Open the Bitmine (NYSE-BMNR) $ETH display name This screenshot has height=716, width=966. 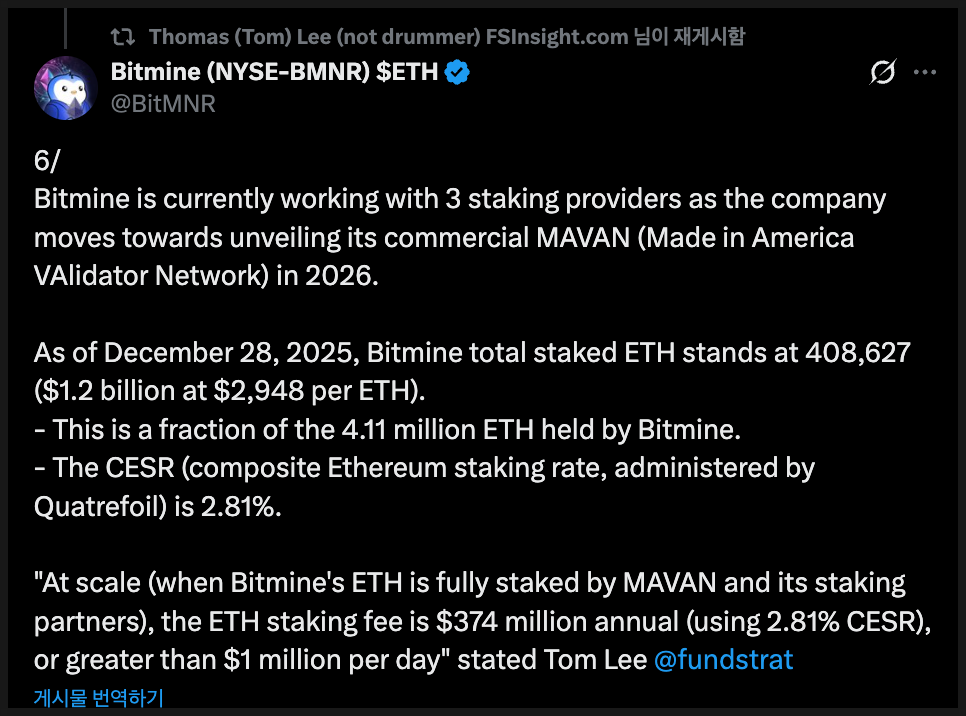pos(272,72)
